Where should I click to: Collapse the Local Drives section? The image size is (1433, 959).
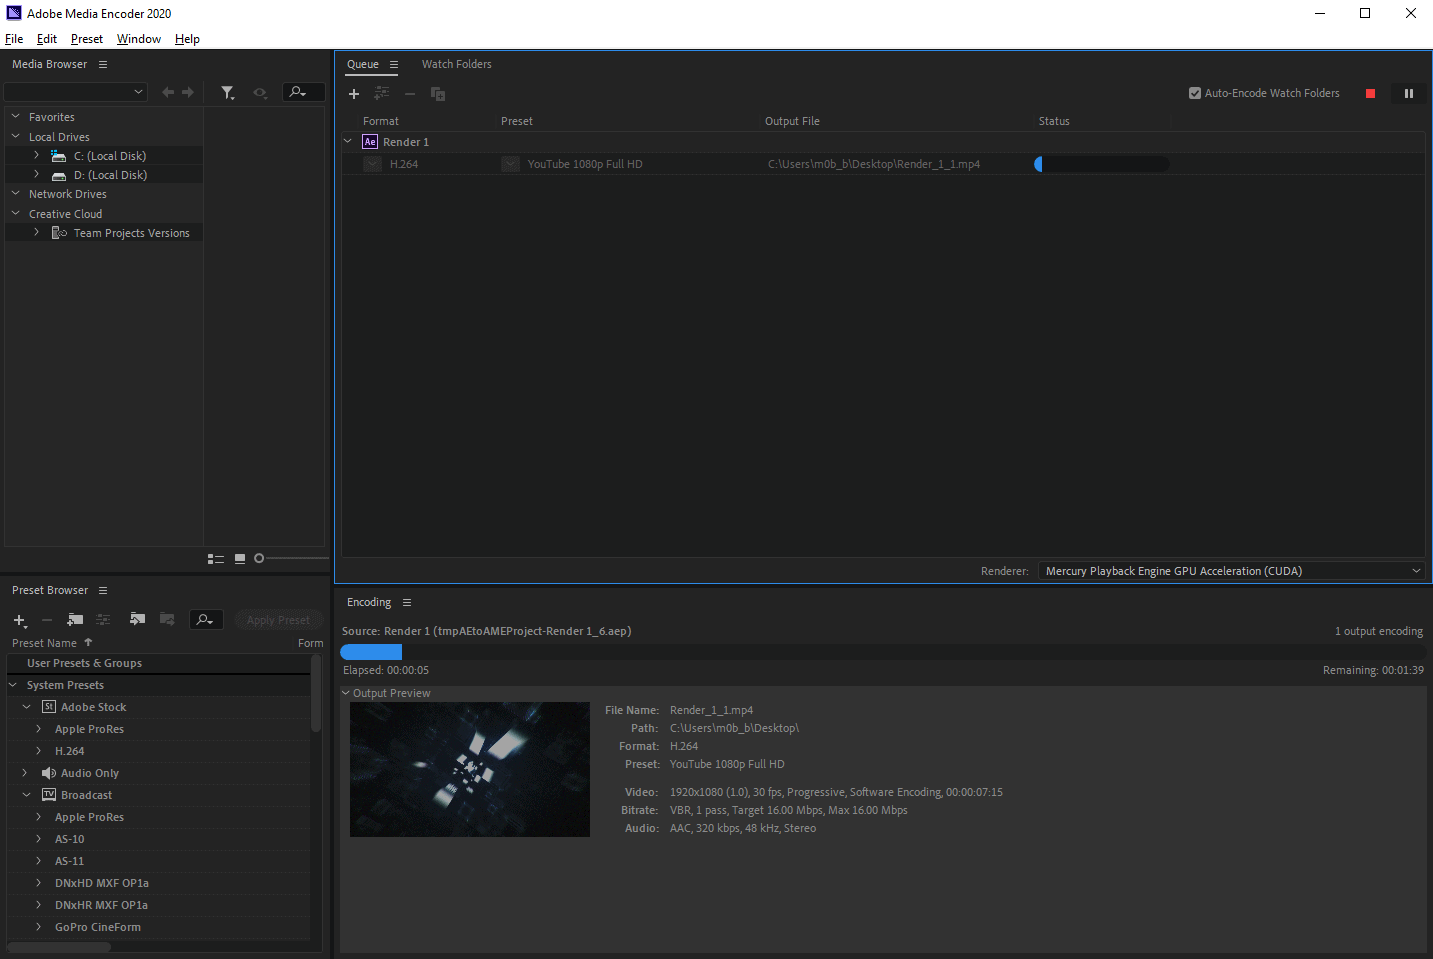16,137
